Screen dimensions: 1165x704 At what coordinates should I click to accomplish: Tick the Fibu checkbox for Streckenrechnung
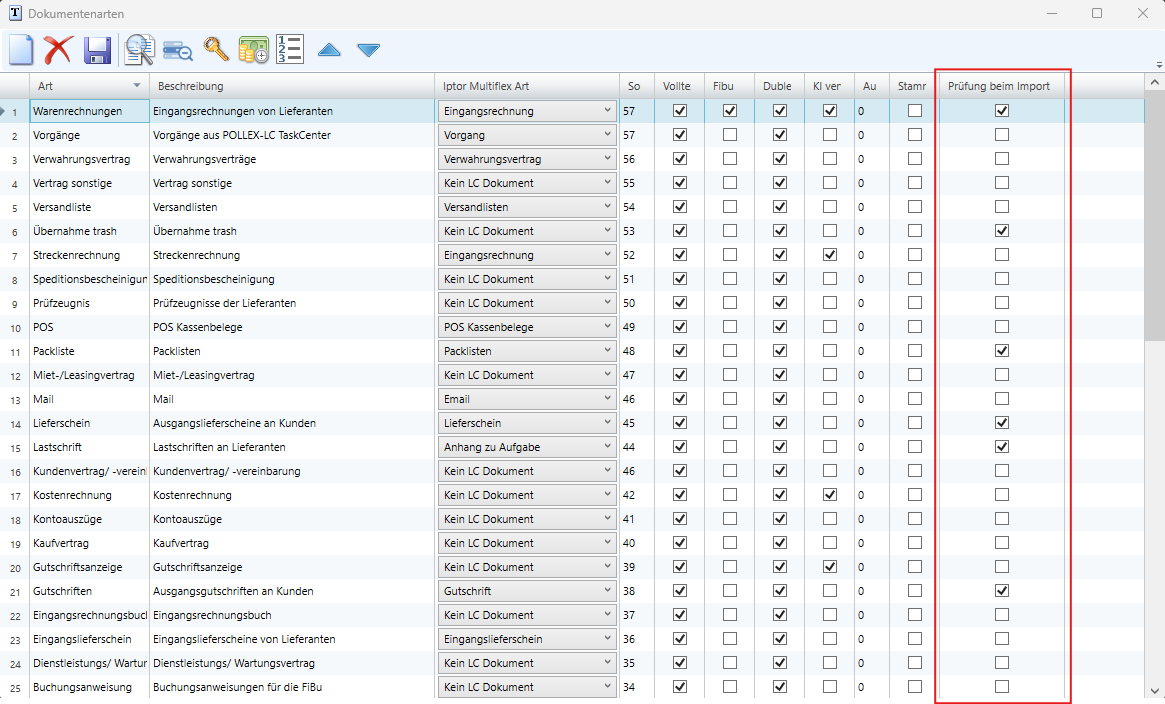point(730,255)
